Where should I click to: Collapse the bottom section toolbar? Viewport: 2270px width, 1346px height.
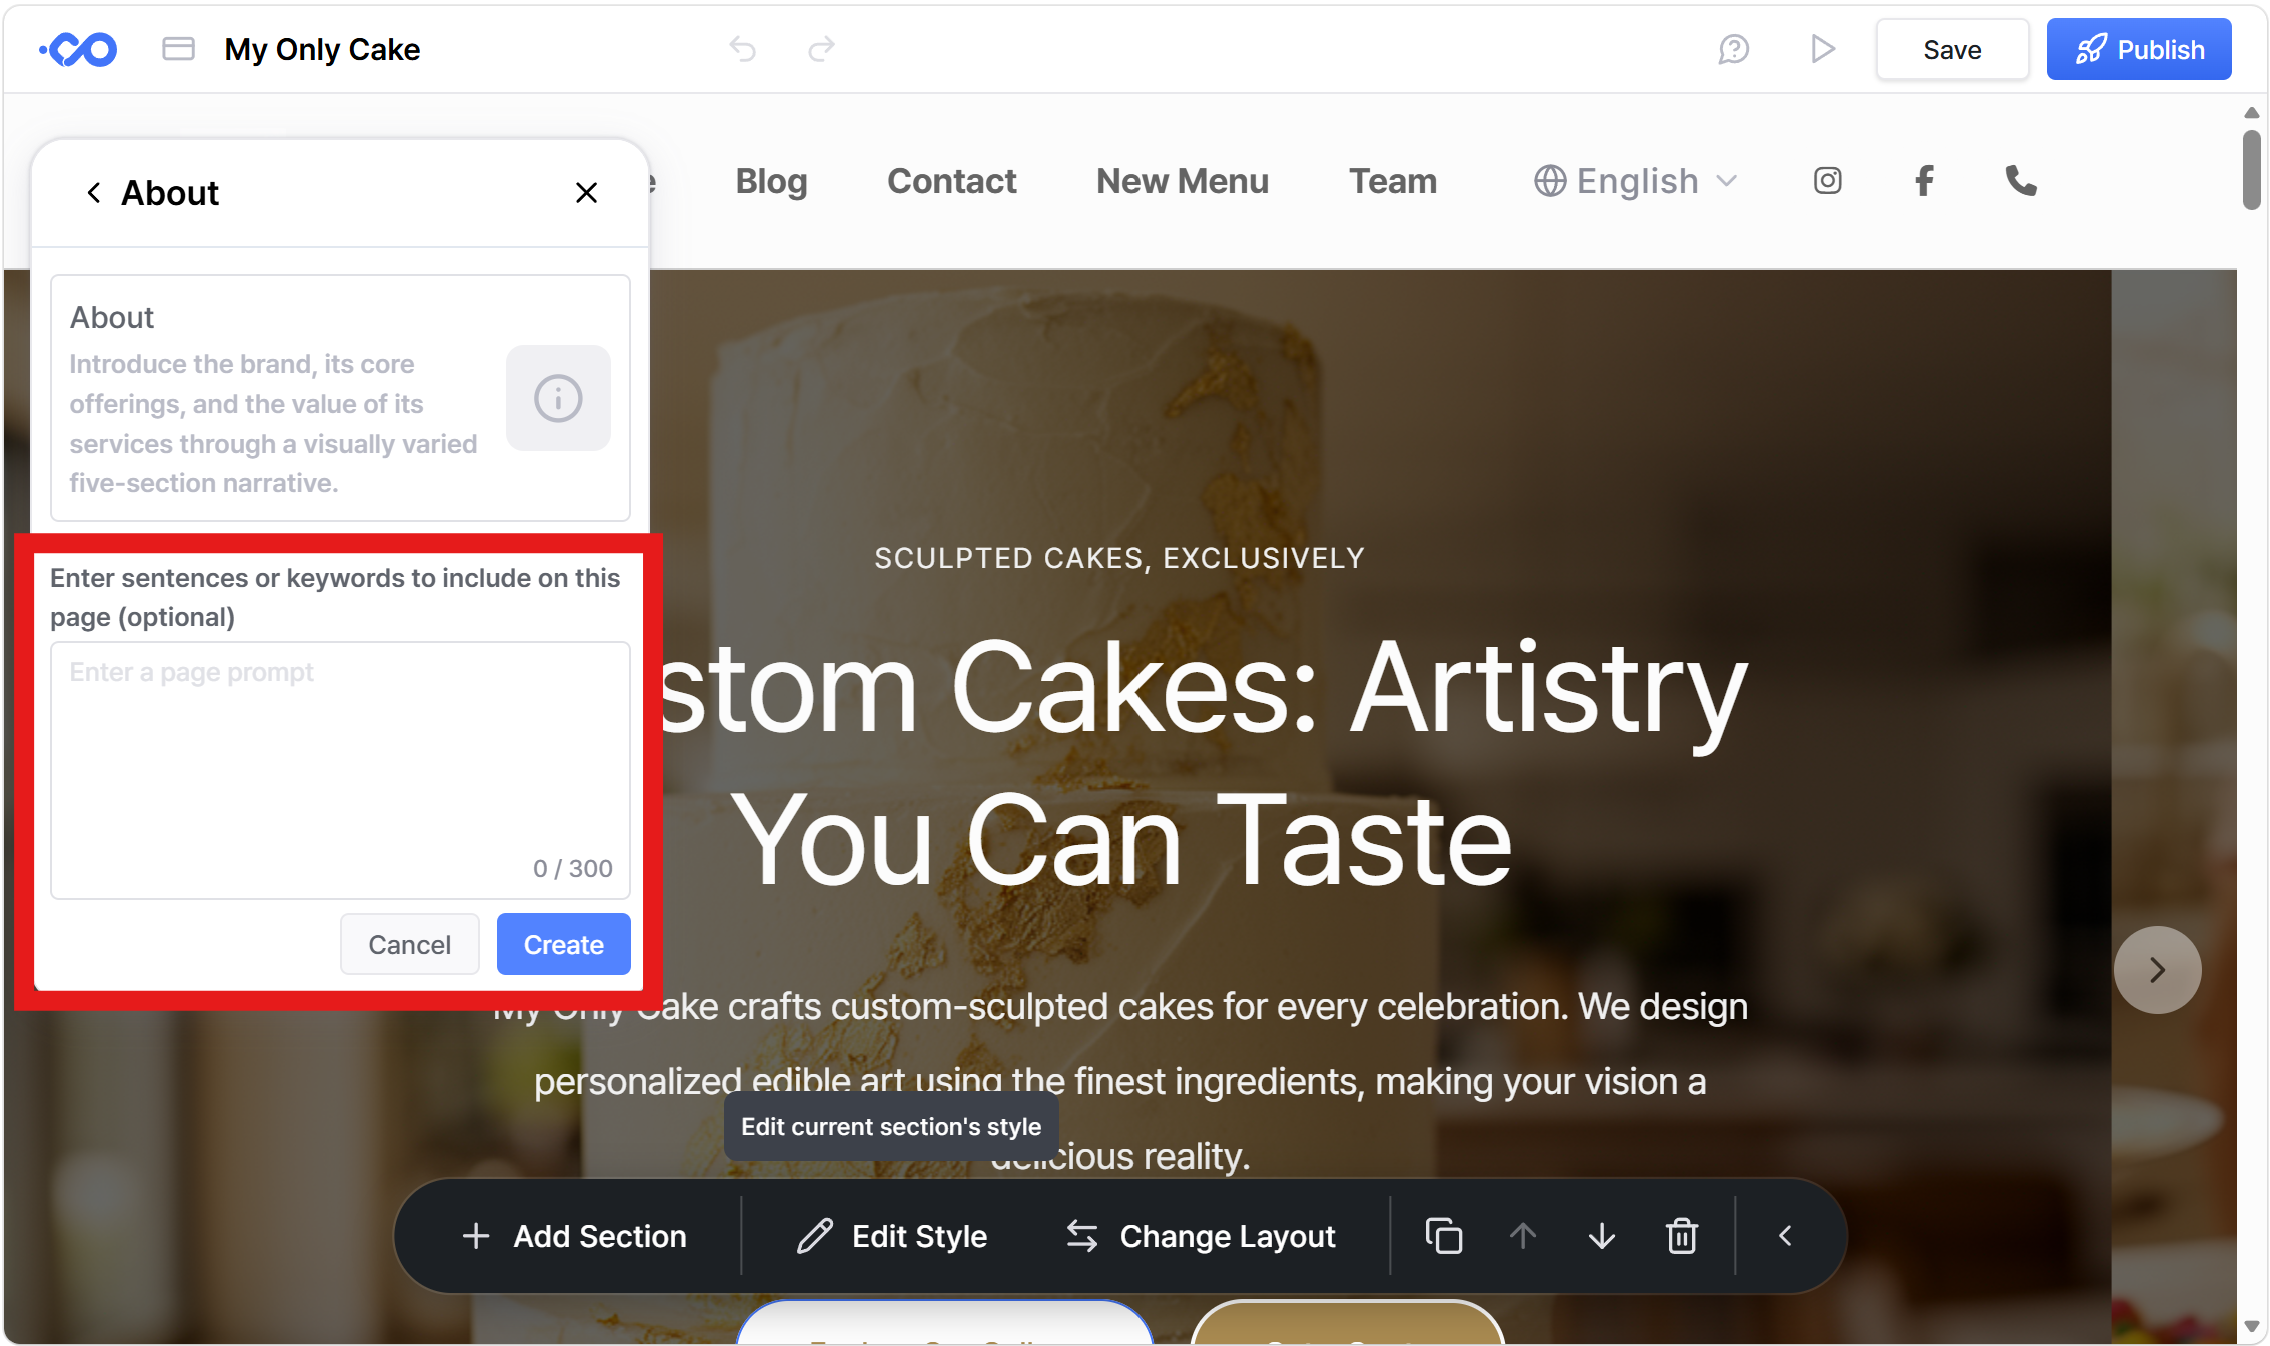pyautogui.click(x=1785, y=1236)
